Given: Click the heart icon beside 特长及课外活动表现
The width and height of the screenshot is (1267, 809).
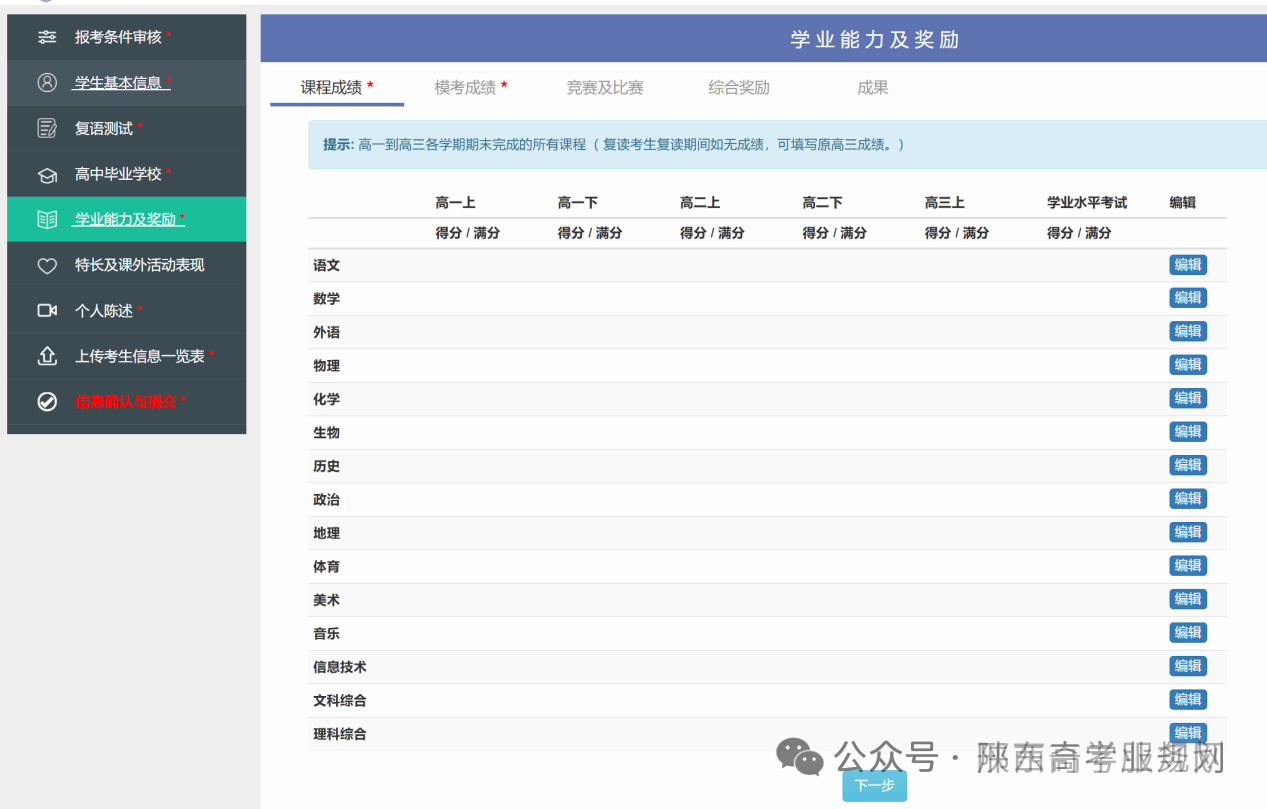Looking at the screenshot, I should (47, 266).
